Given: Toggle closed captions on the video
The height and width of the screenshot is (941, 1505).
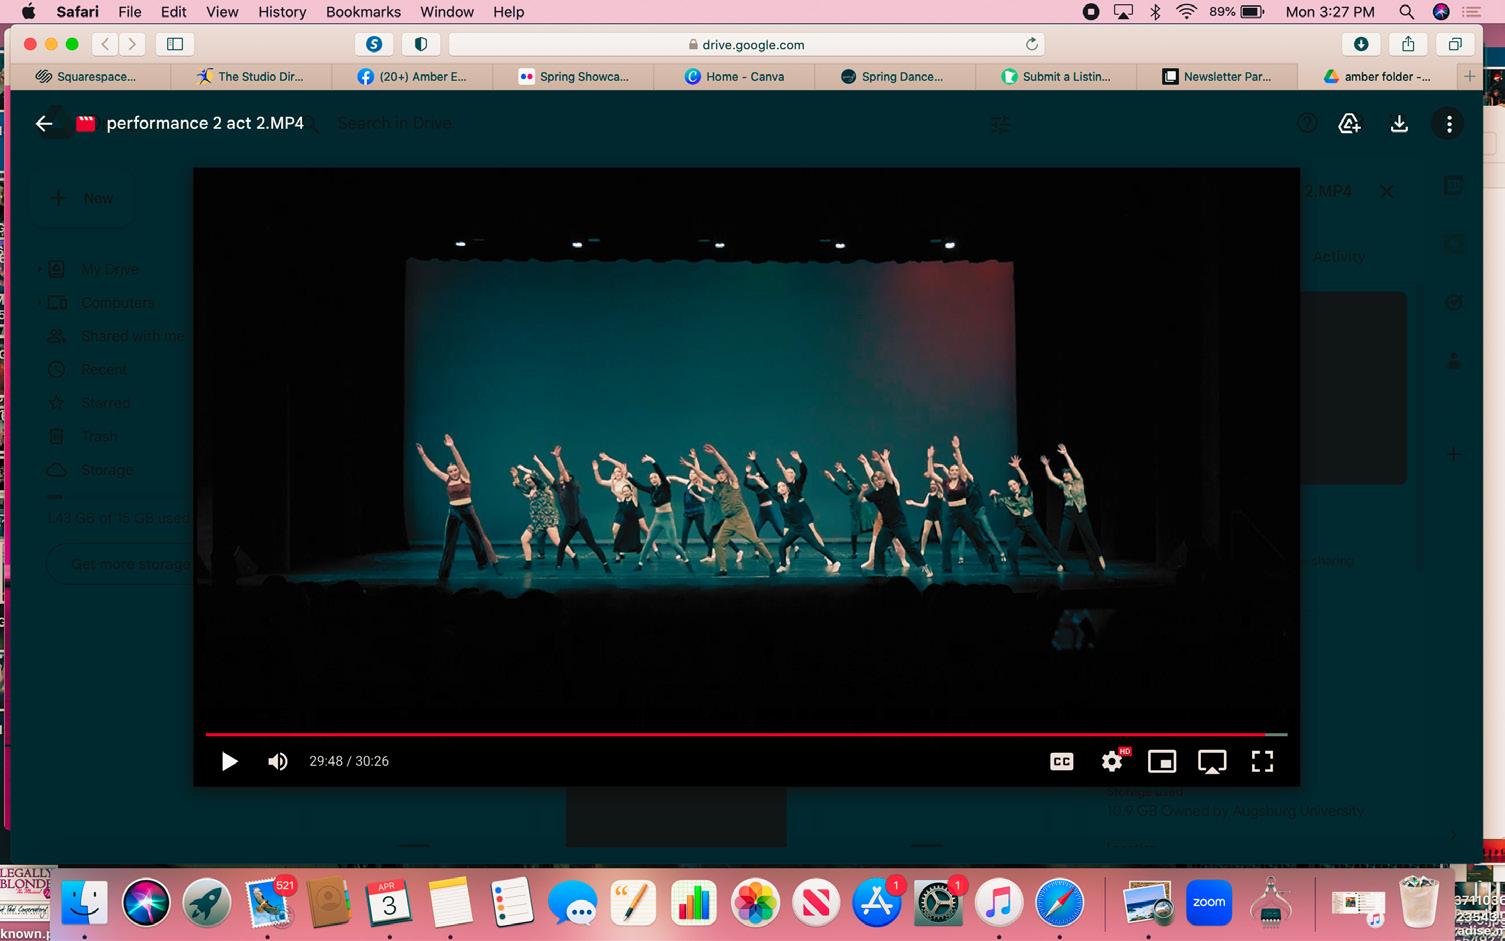Looking at the screenshot, I should (x=1062, y=762).
